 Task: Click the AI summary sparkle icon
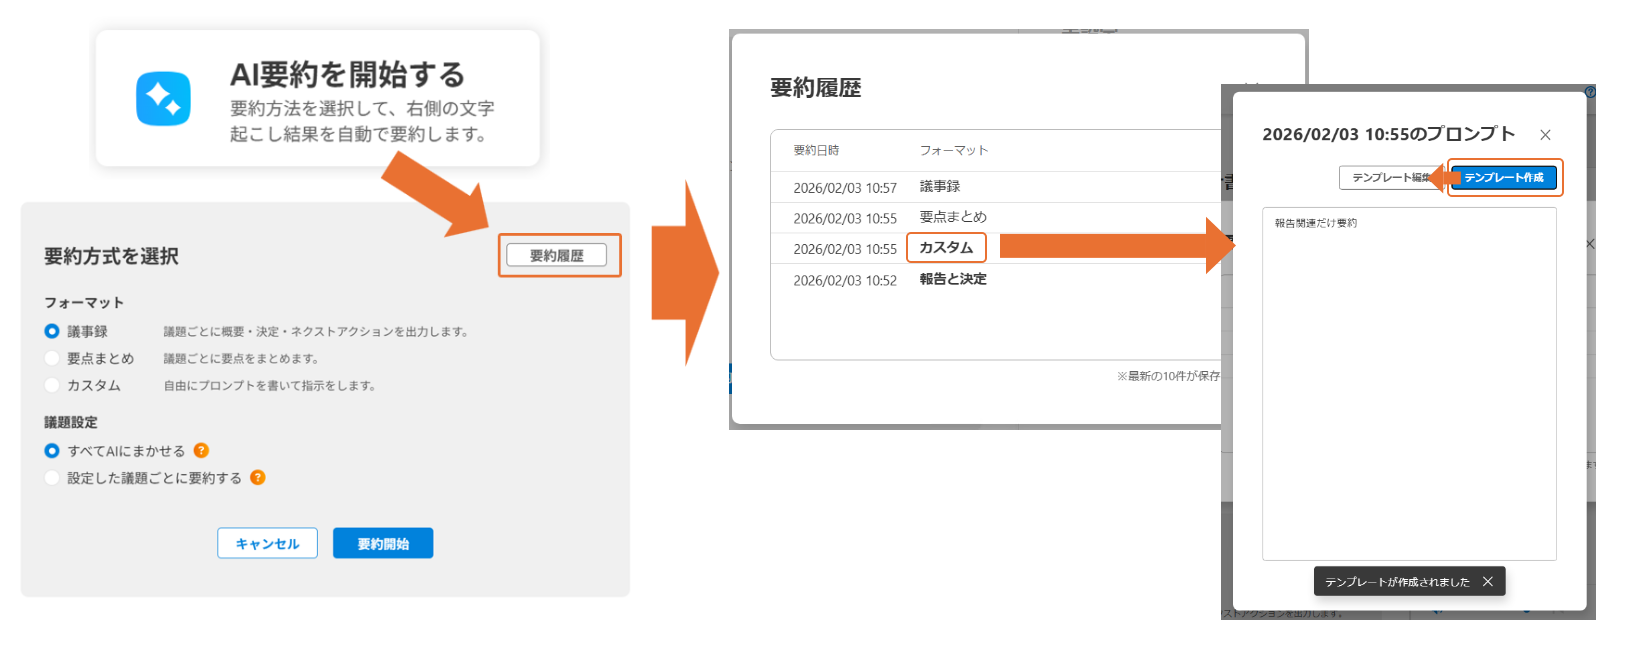tap(163, 99)
